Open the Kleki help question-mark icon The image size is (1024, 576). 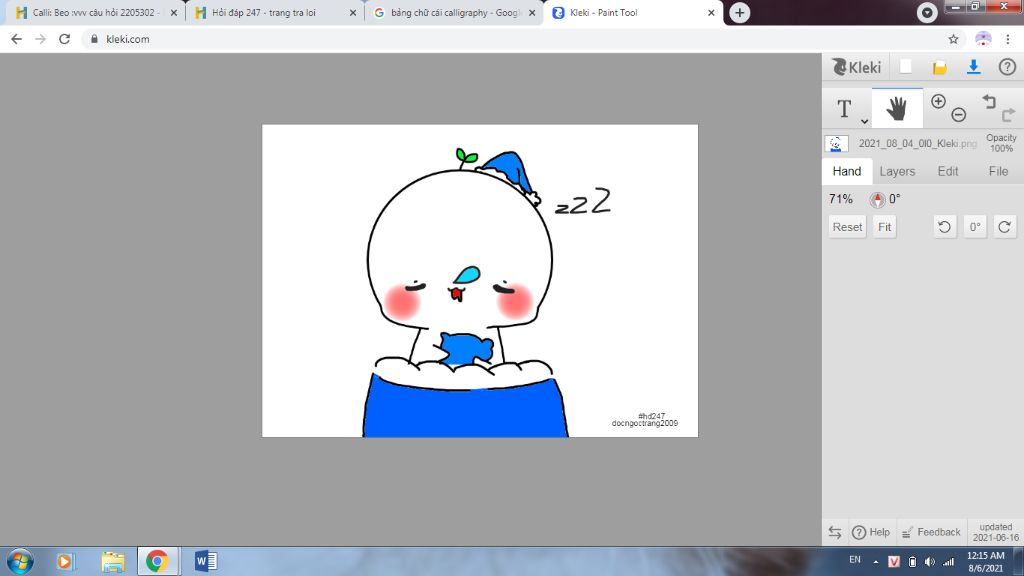coord(1007,67)
